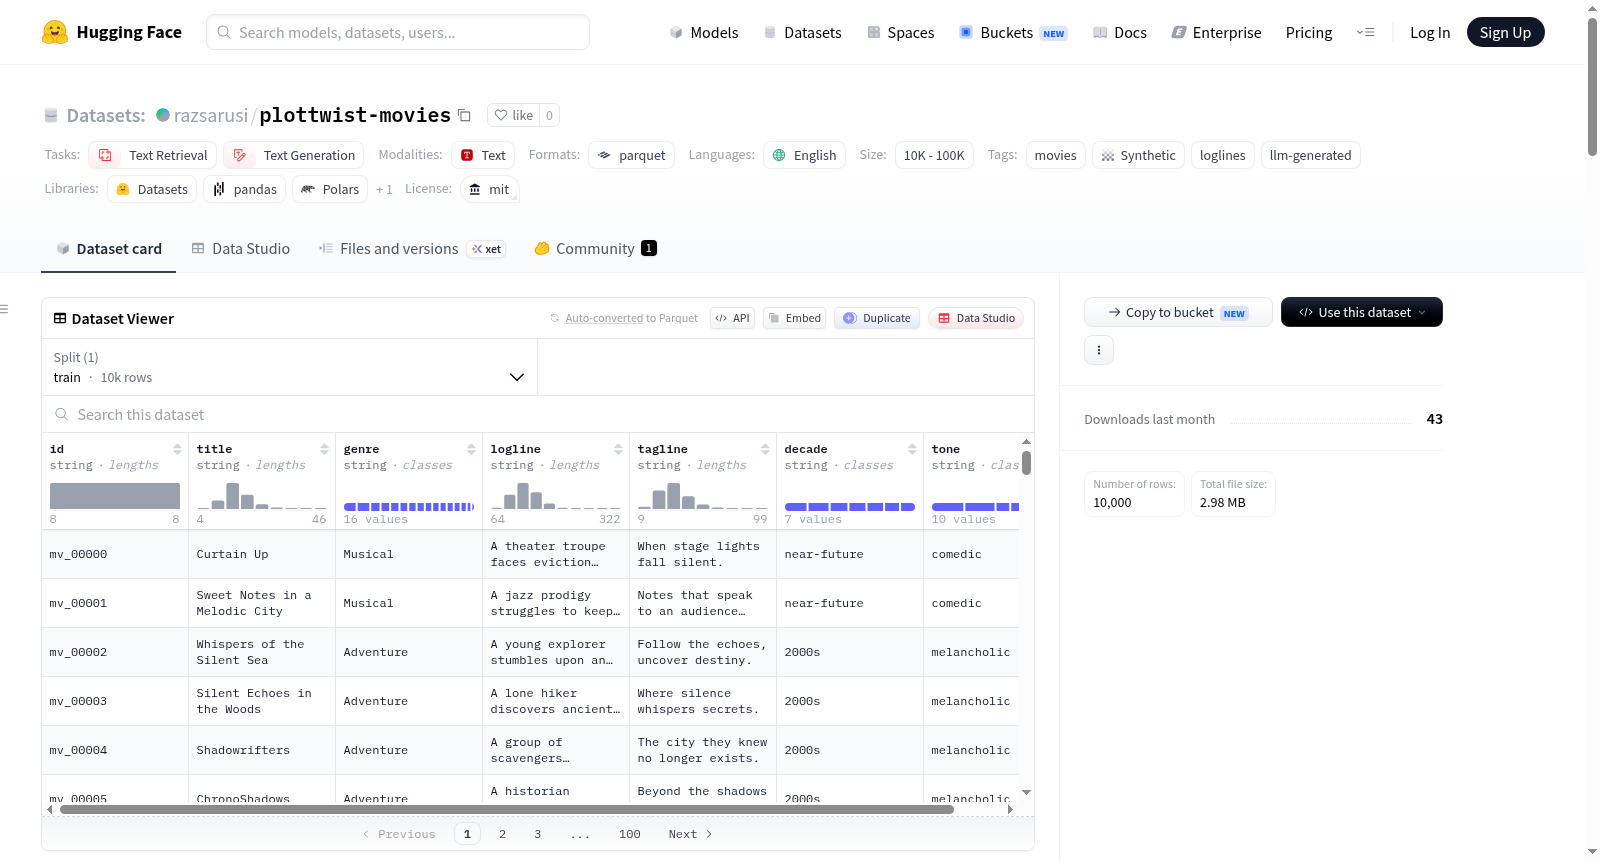
Task: Click the Hugging Face logo icon
Action: [55, 32]
